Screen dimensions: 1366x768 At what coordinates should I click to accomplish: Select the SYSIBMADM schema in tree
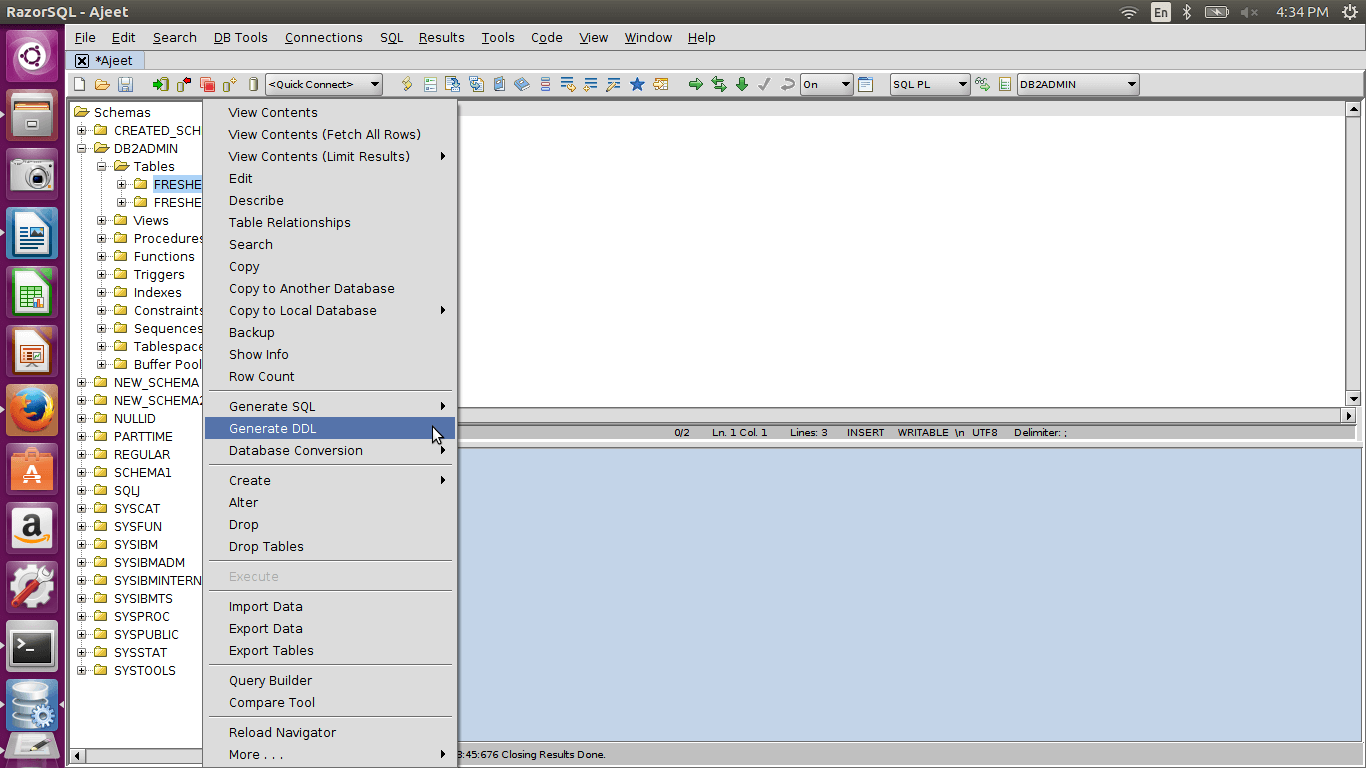(x=149, y=563)
